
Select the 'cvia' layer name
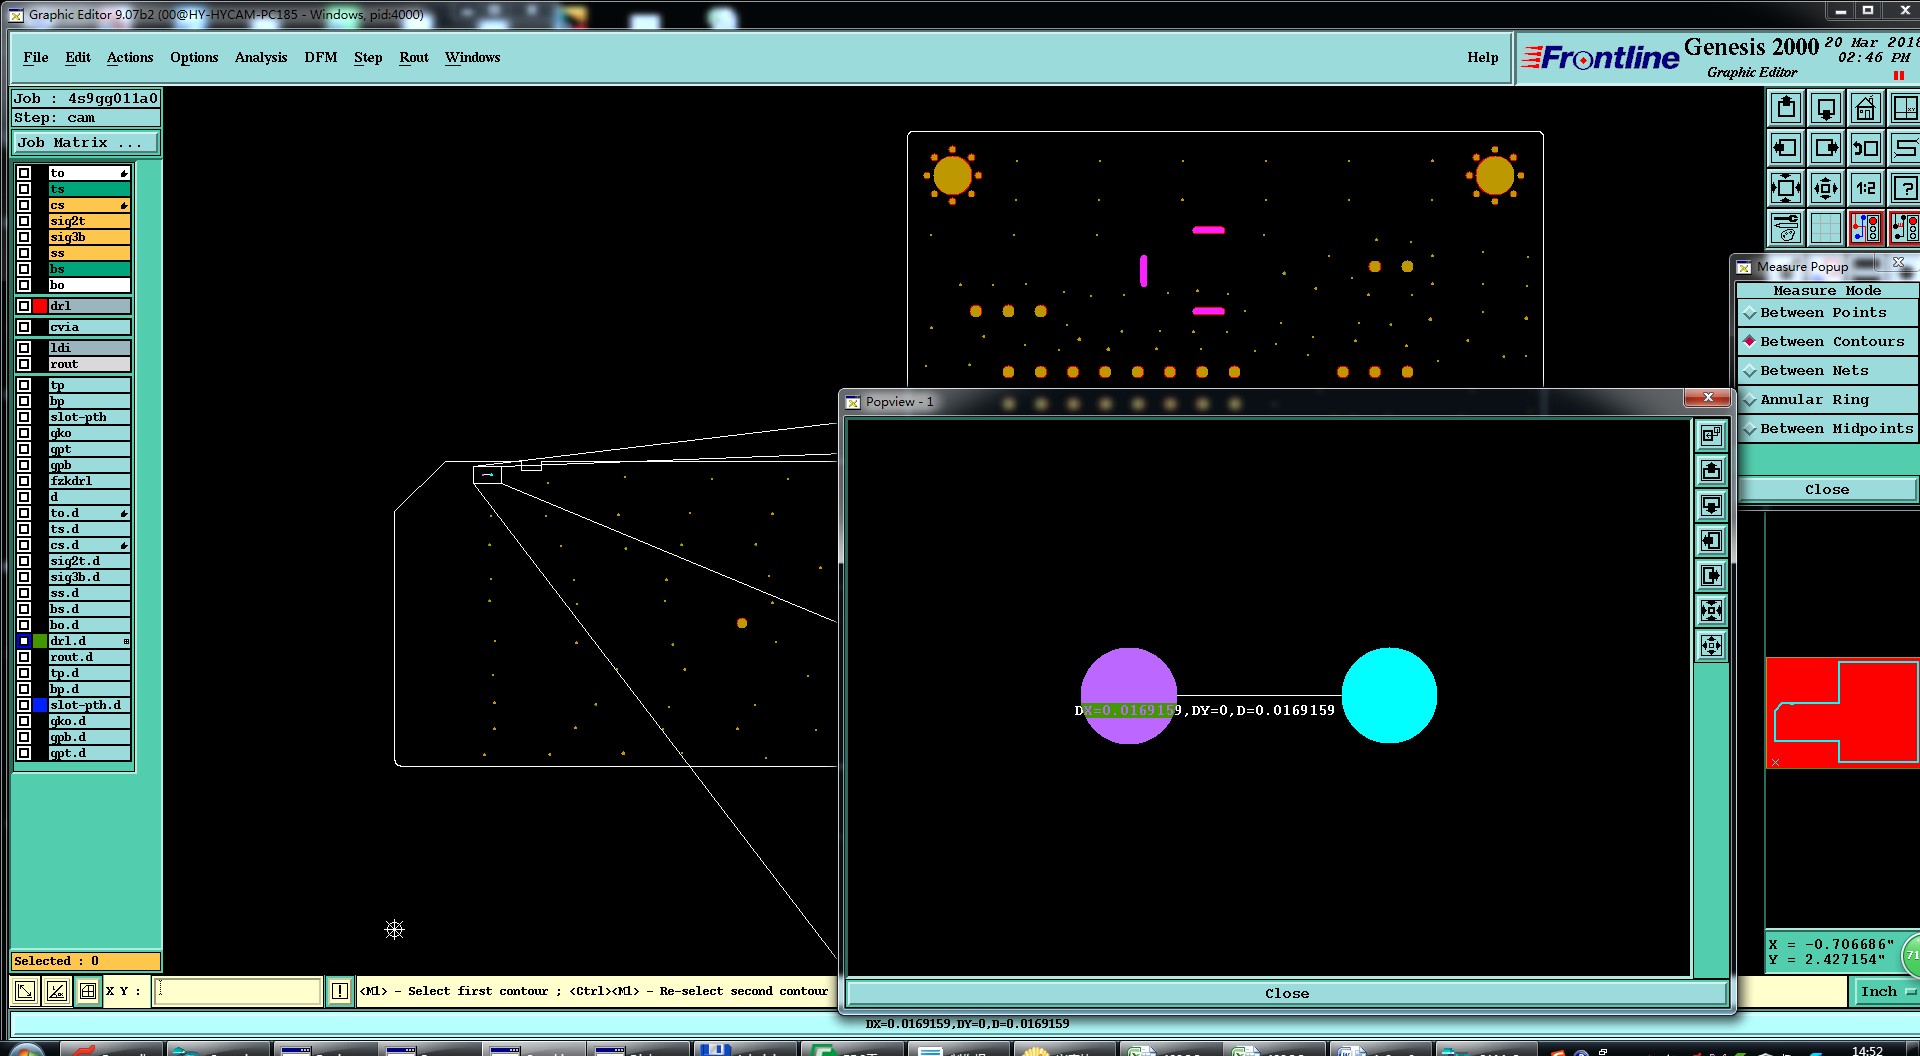(90, 327)
